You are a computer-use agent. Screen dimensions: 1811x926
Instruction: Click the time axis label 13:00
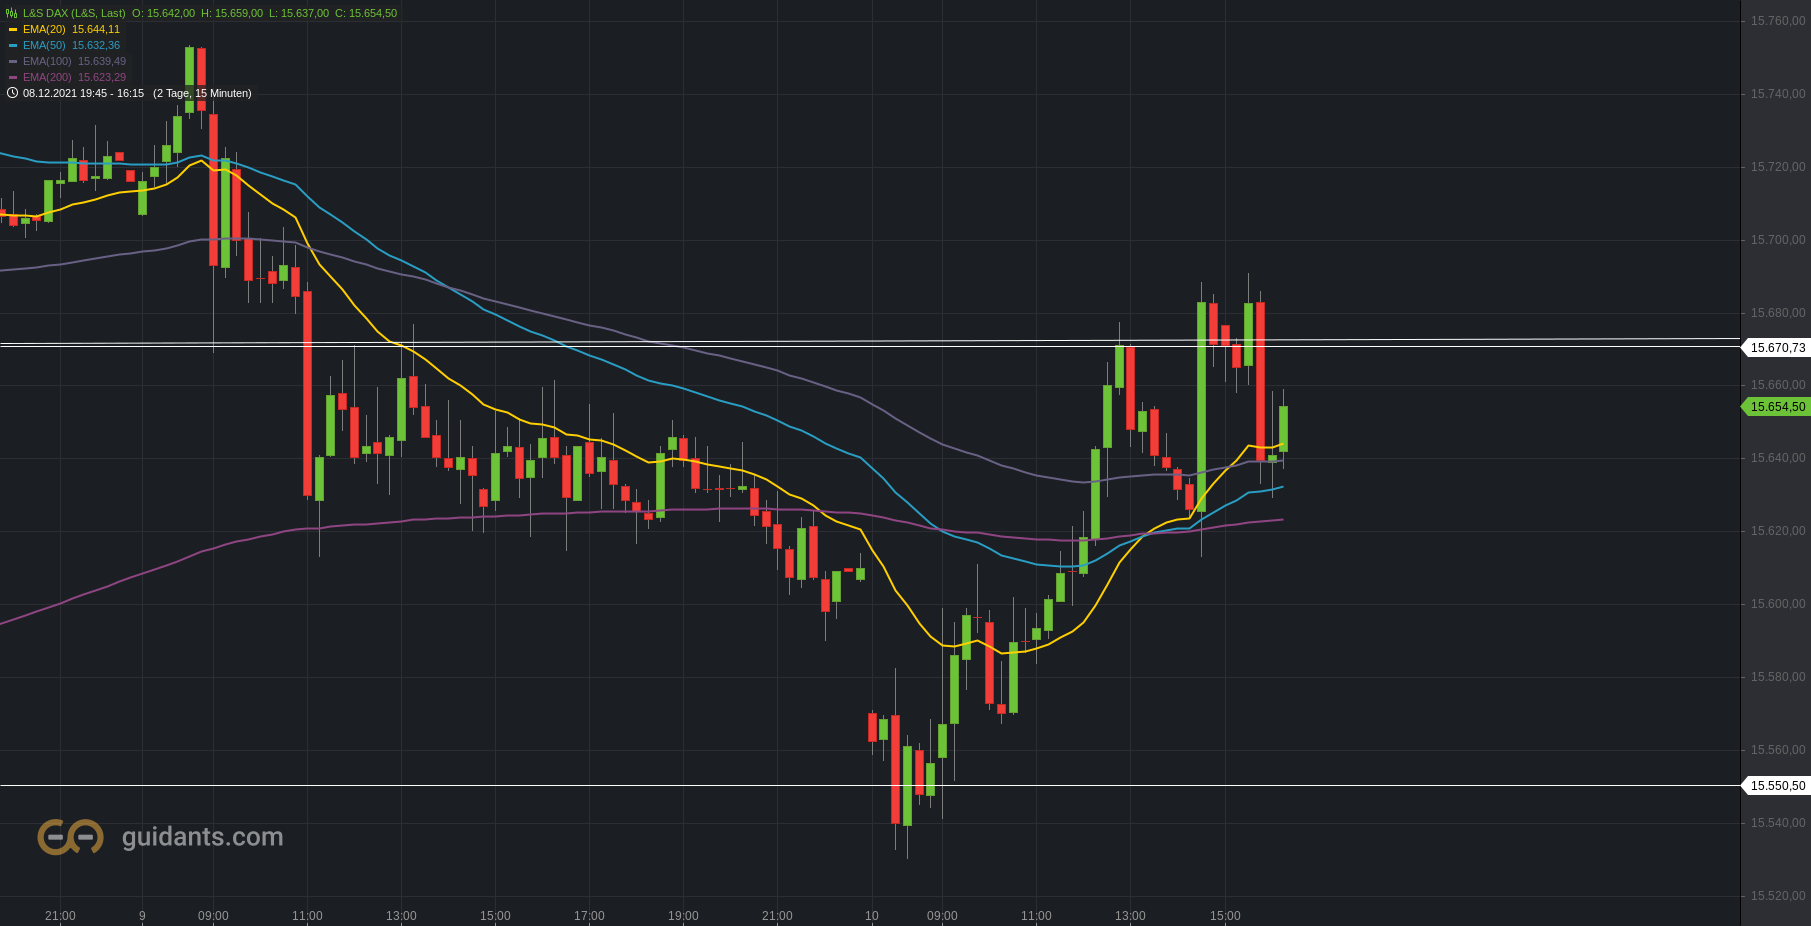tap(401, 914)
